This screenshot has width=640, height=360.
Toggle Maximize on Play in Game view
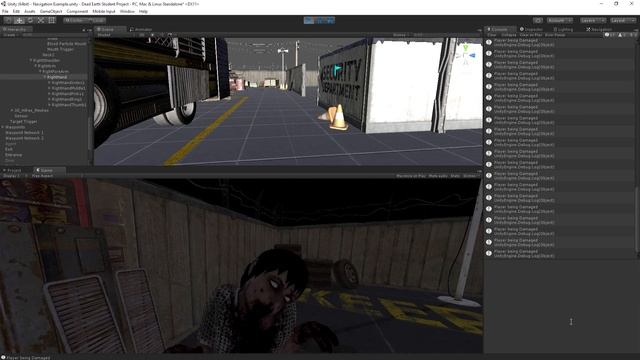pyautogui.click(x=411, y=176)
